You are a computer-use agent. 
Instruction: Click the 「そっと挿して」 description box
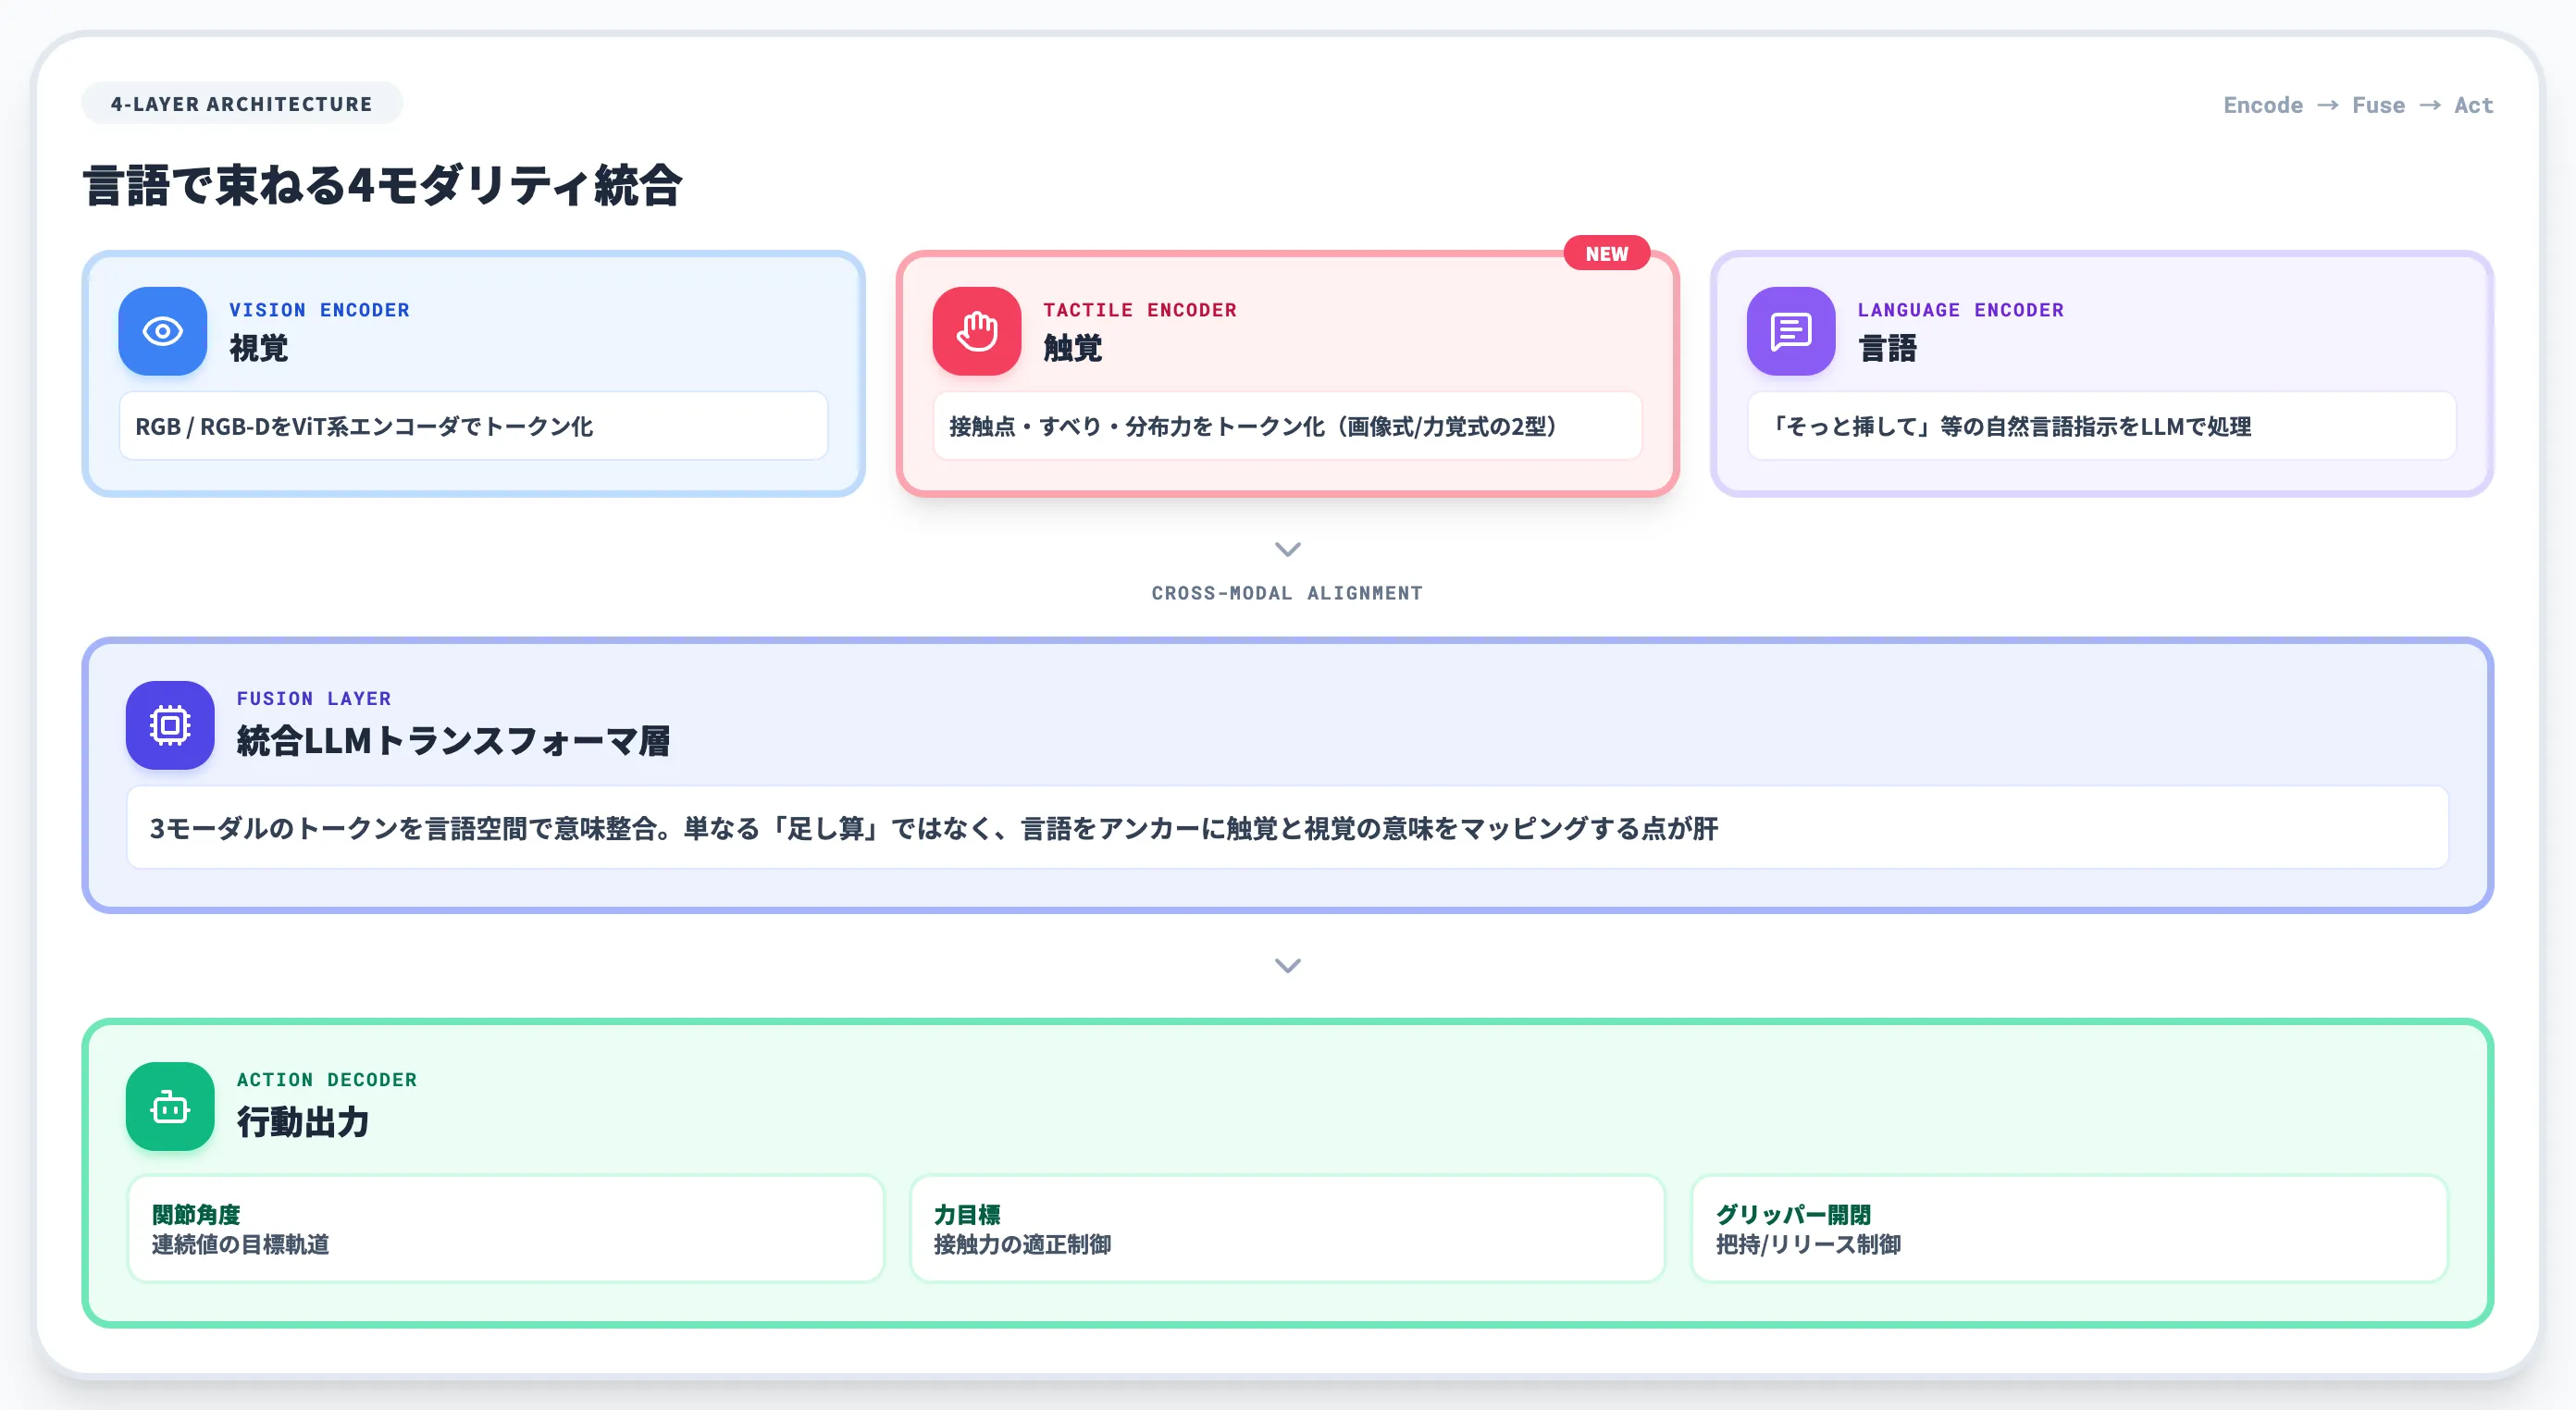click(x=2101, y=426)
